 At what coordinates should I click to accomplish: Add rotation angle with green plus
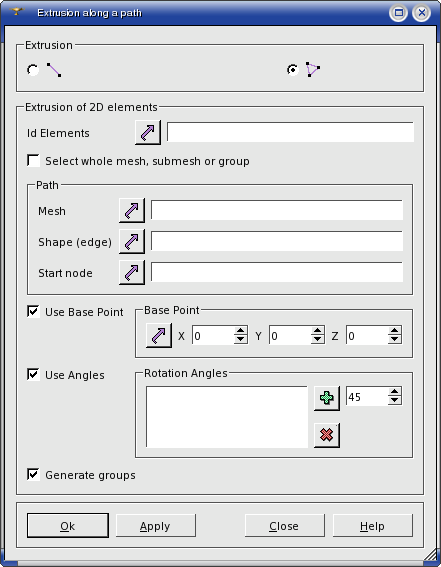[x=327, y=398]
